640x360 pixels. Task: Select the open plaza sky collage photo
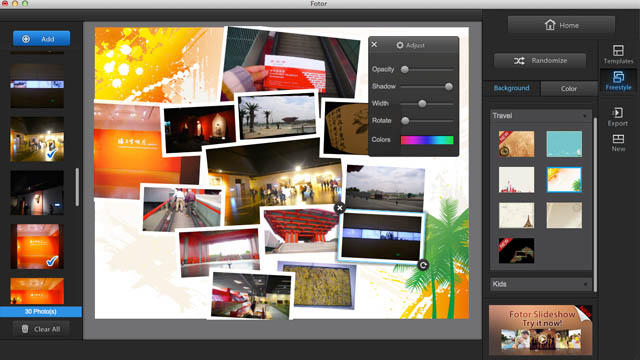pos(385,188)
